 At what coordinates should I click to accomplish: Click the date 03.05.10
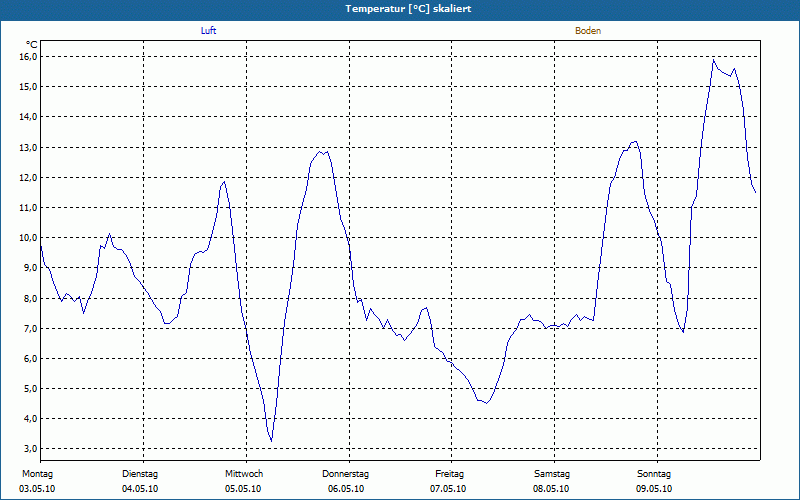(37, 489)
